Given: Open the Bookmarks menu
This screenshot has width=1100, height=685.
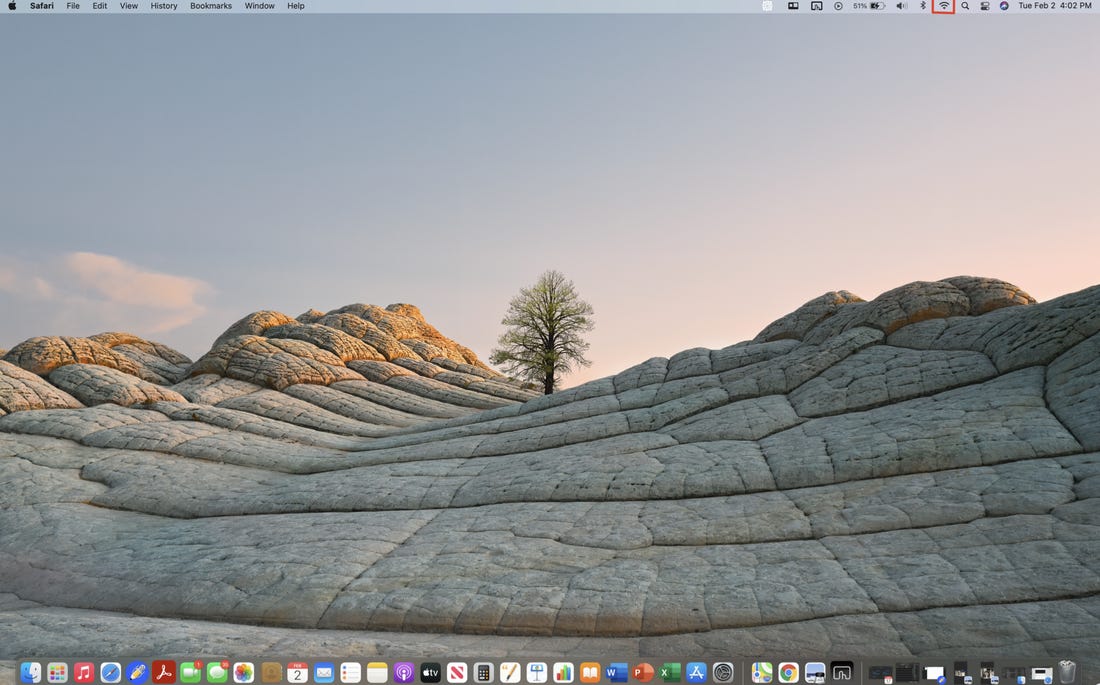Looking at the screenshot, I should [210, 6].
